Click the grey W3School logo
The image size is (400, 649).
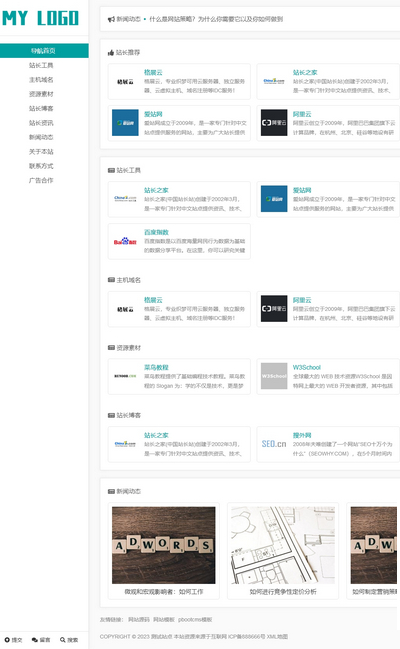(x=274, y=376)
